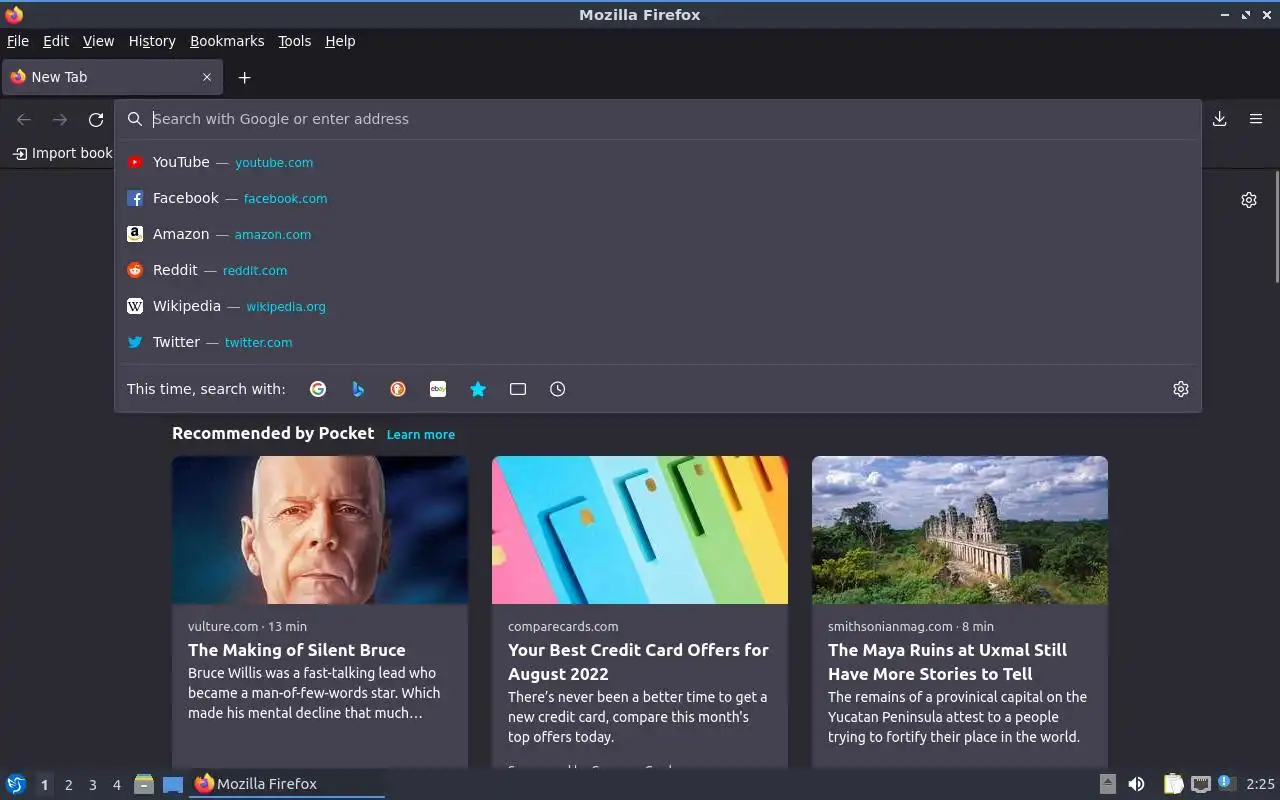Search this time with Bing icon

coord(358,389)
